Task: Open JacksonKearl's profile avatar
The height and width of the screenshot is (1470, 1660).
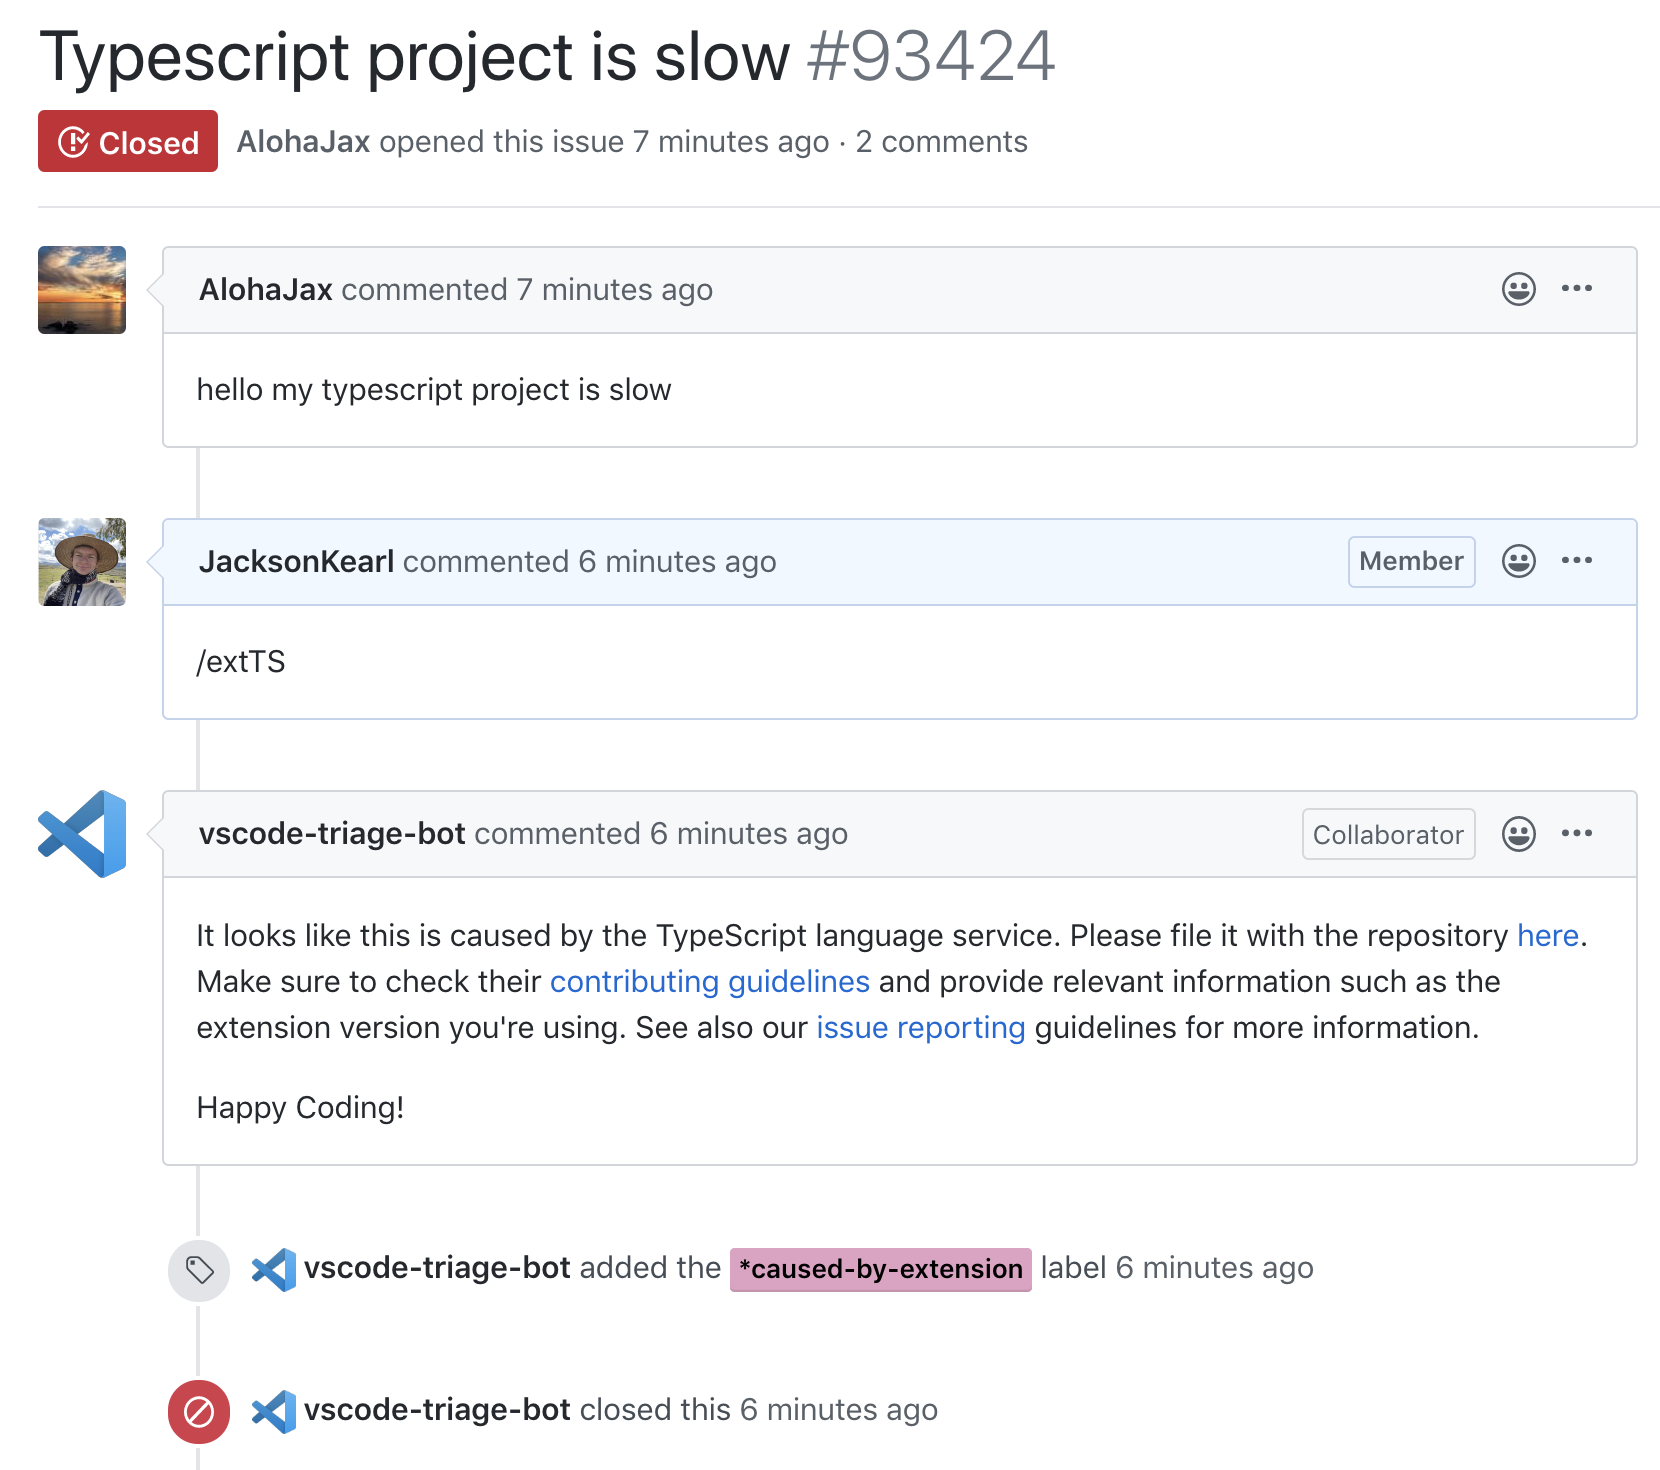Action: (82, 562)
